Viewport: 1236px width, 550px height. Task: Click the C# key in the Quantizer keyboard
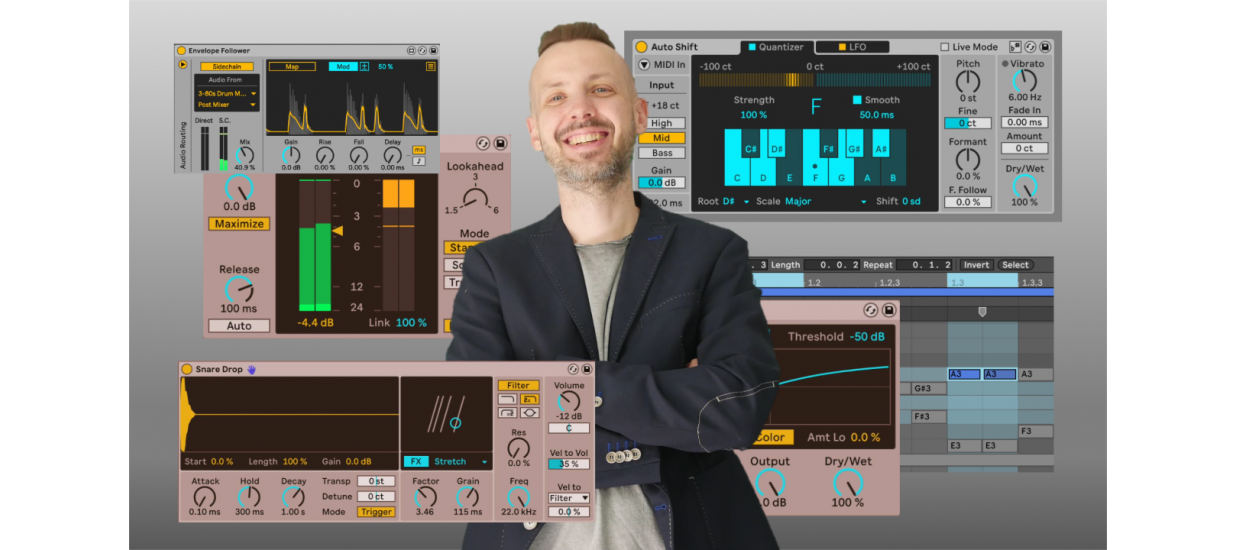coord(750,143)
